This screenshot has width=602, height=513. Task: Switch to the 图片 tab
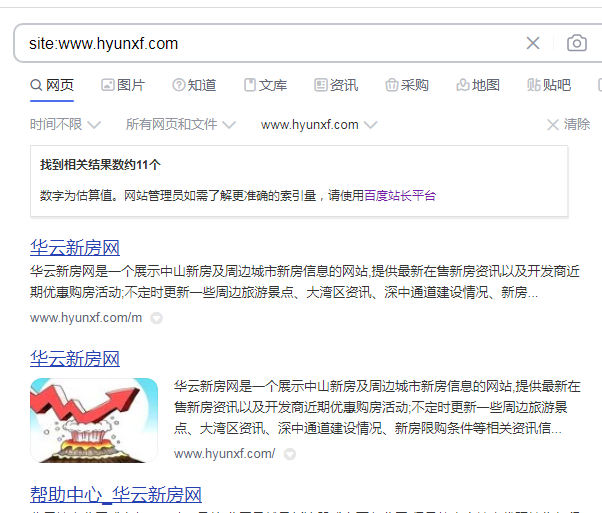click(123, 85)
